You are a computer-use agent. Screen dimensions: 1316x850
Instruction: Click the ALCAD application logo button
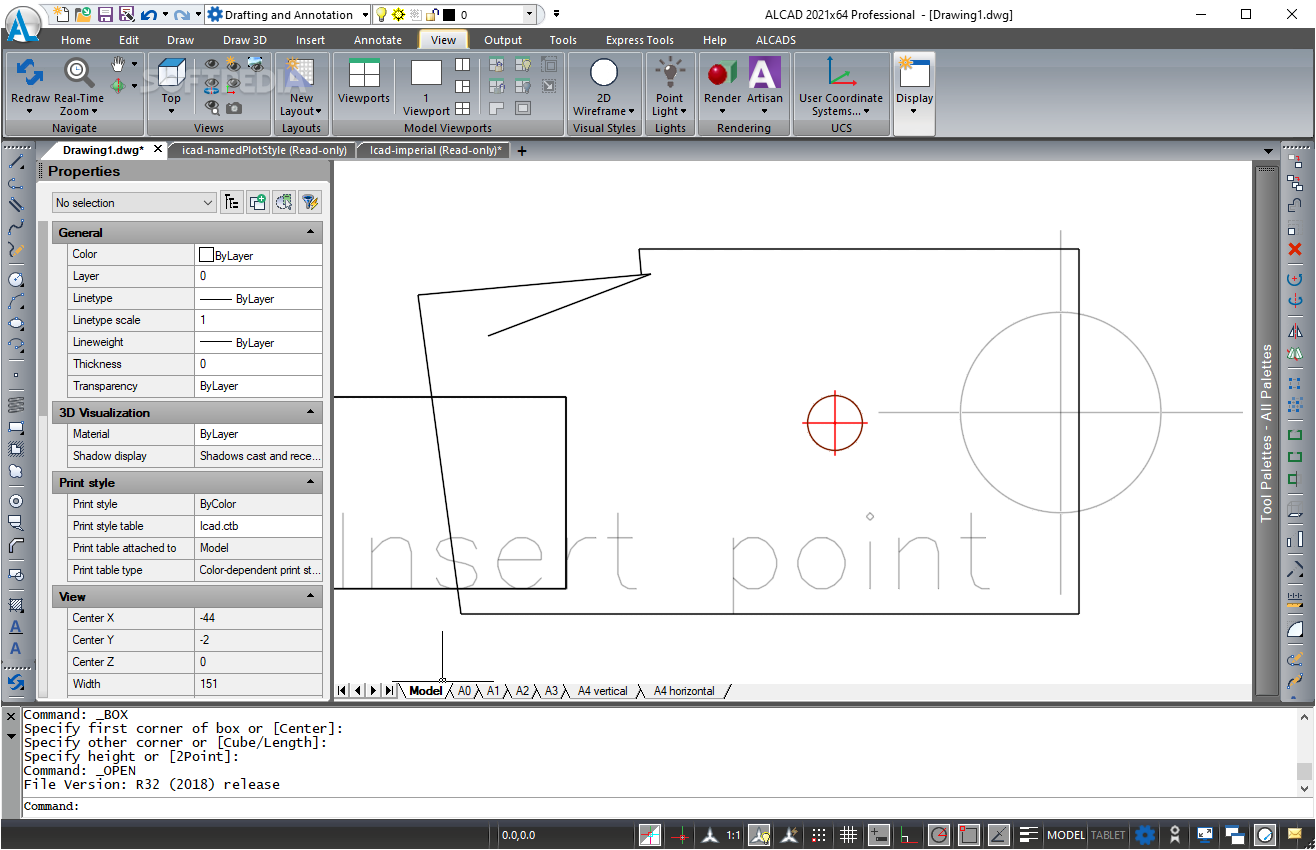coord(22,22)
